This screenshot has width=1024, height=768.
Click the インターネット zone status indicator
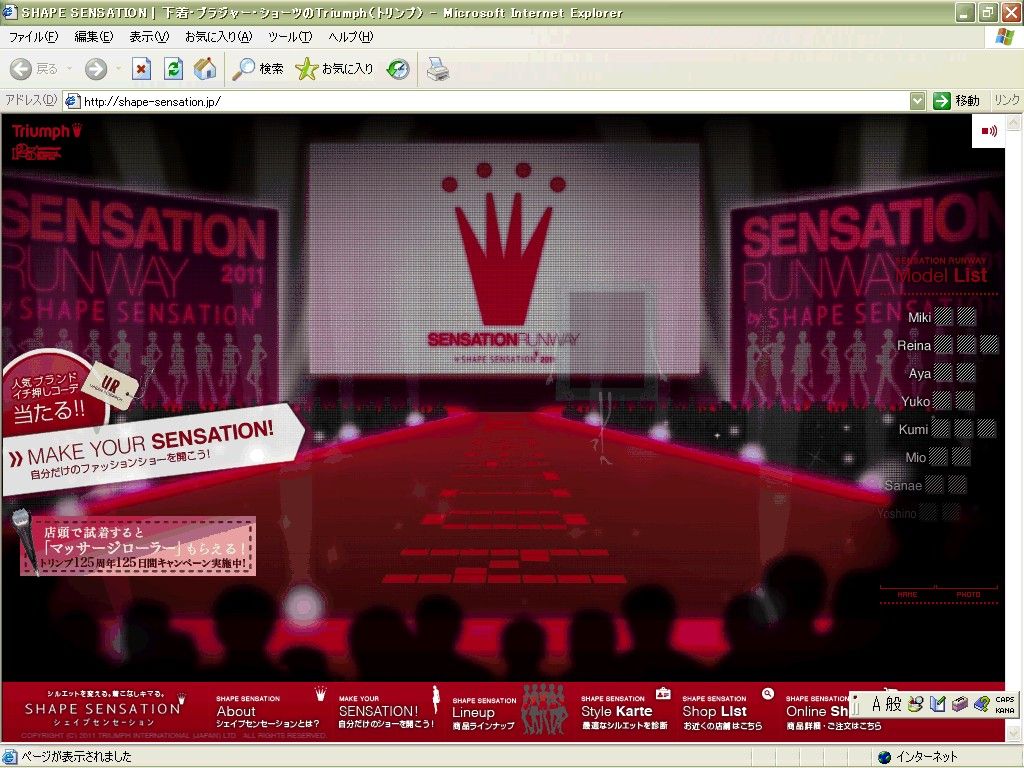[920, 757]
